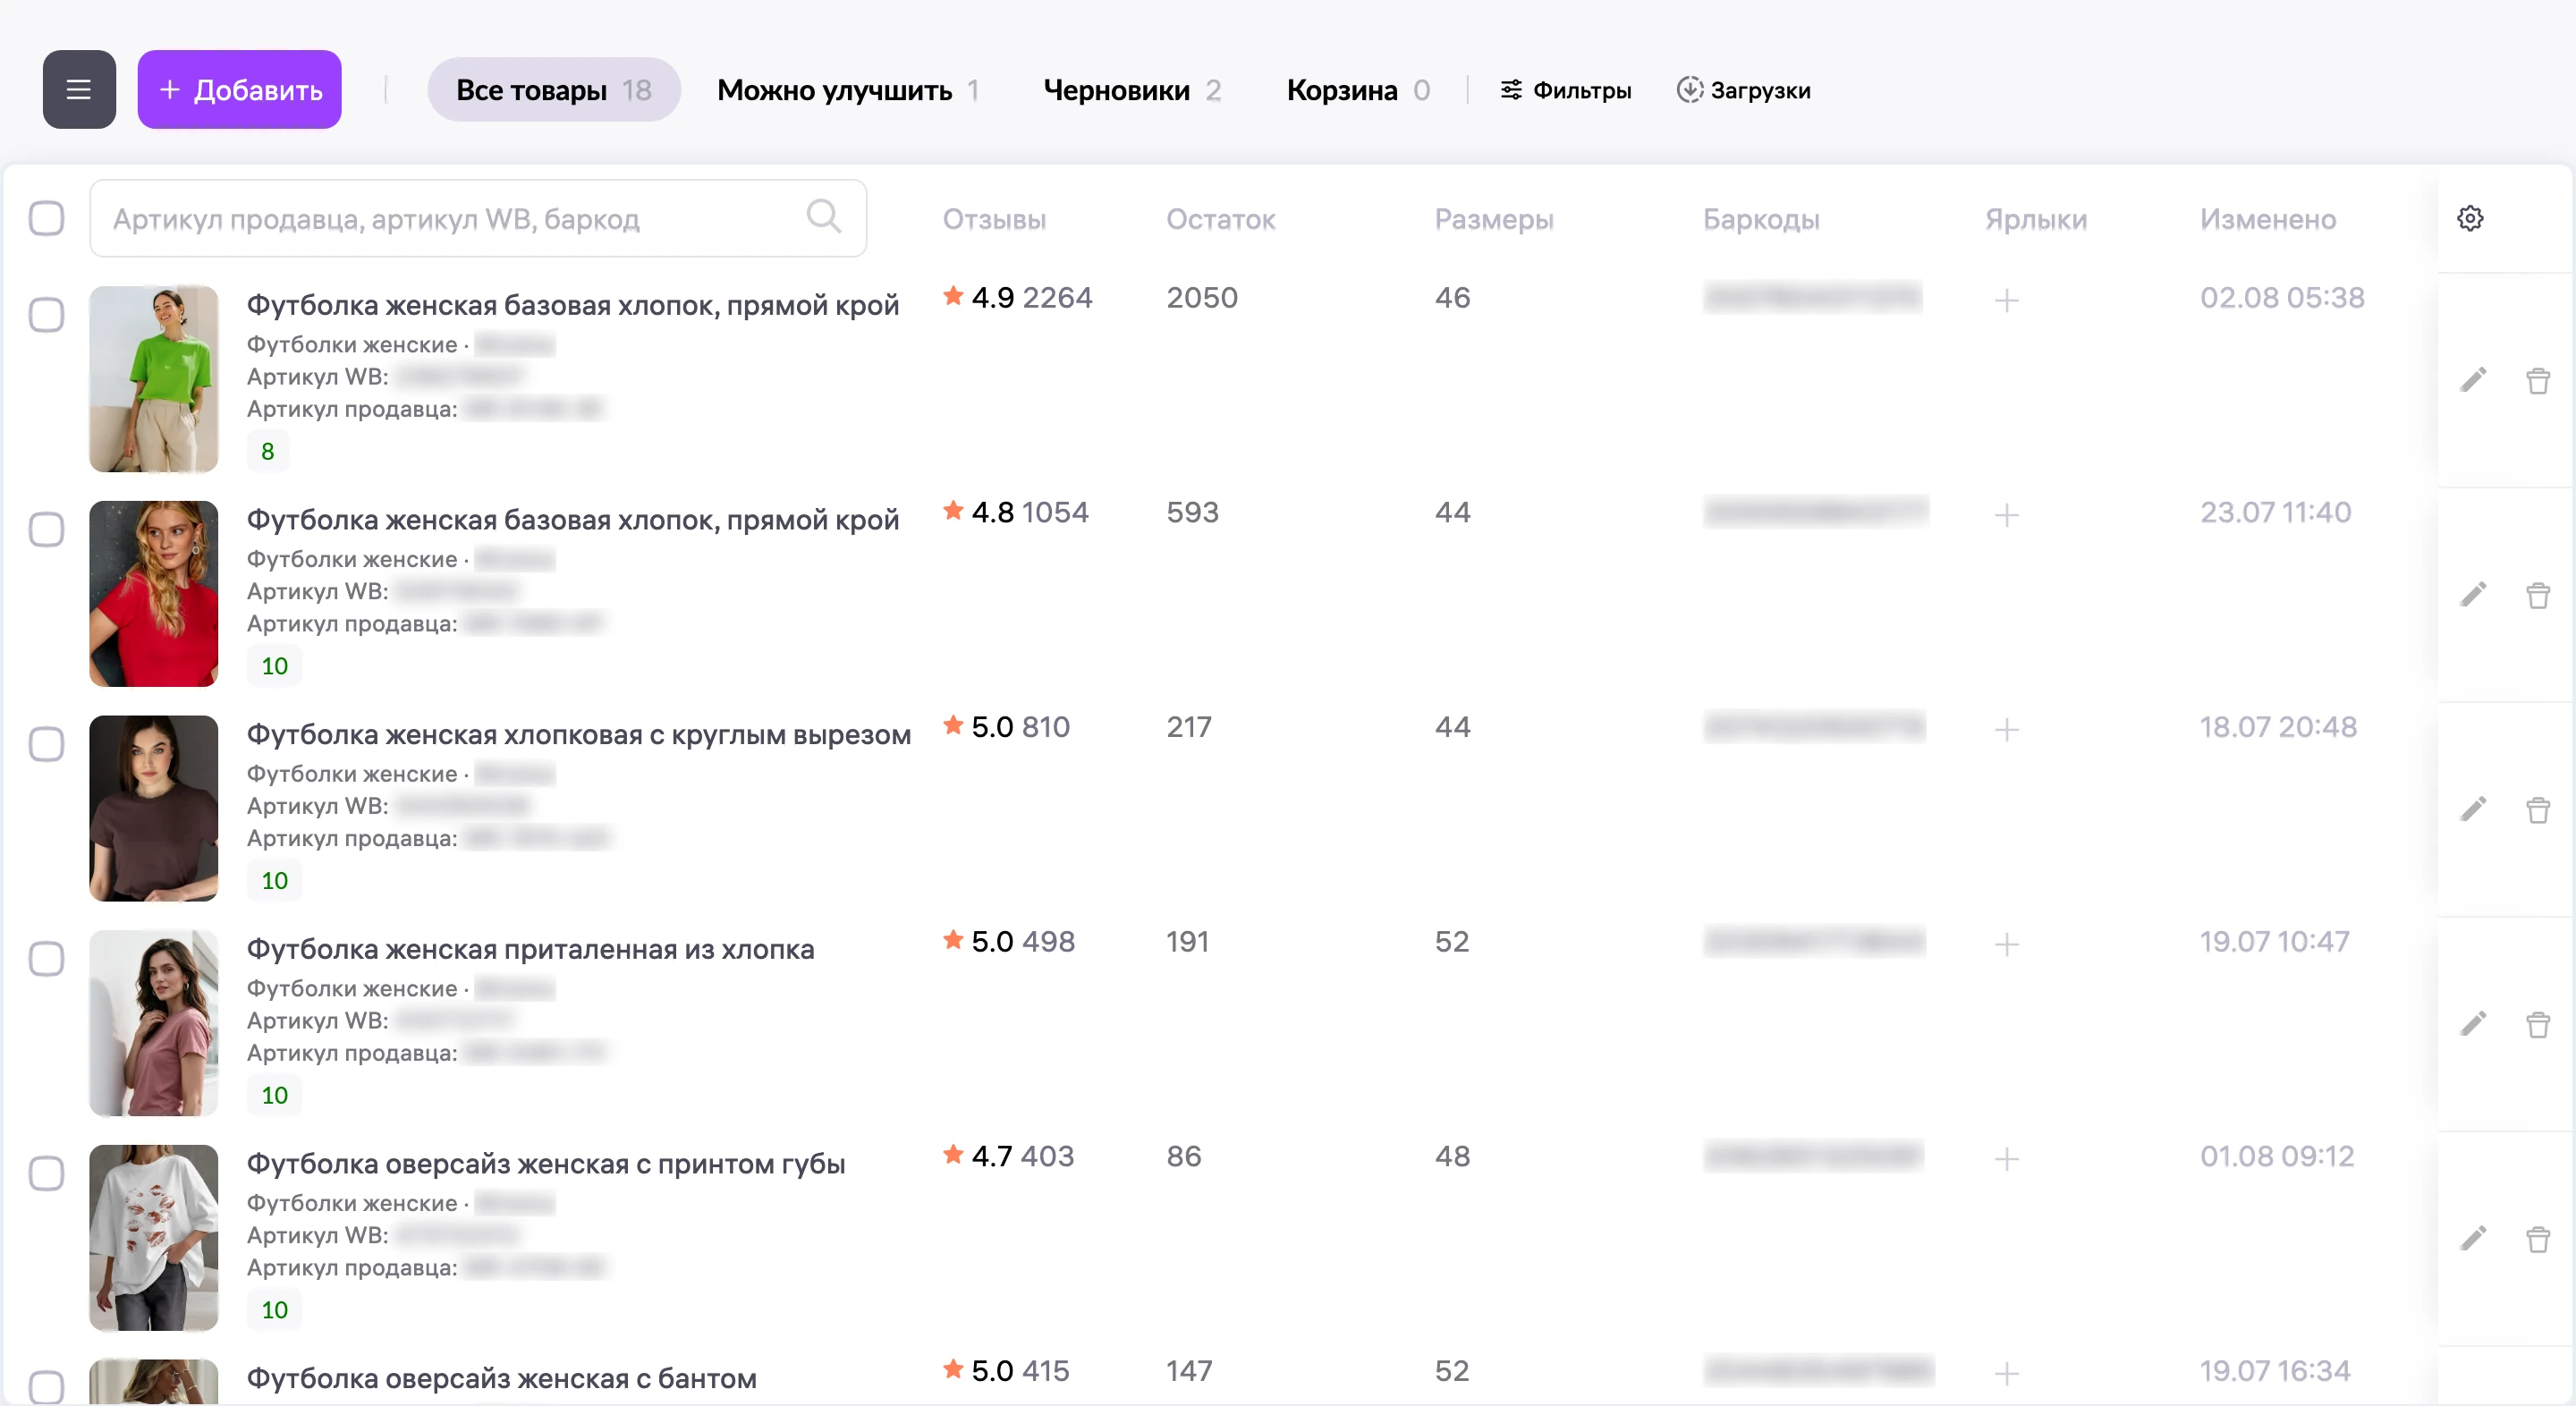Click the article and barcode search field
2576x1406 pixels.
[478, 218]
